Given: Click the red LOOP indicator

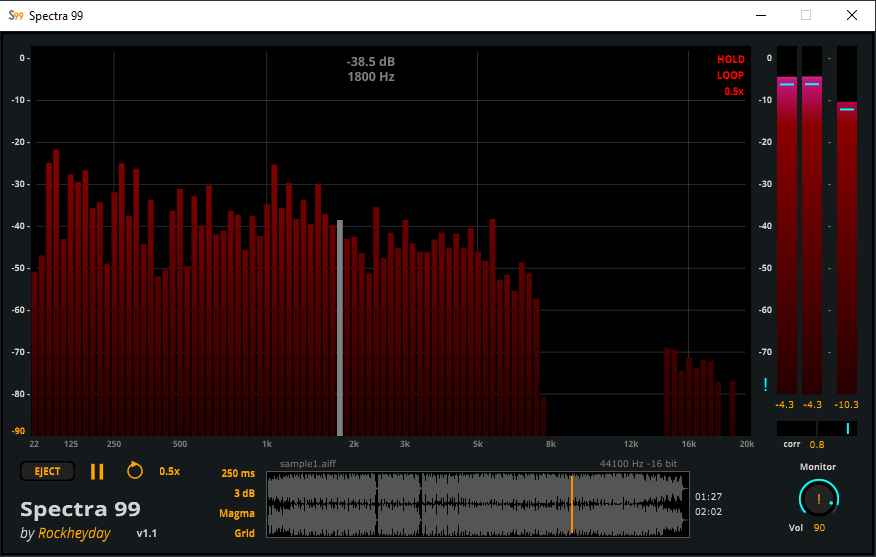Looking at the screenshot, I should 731,75.
